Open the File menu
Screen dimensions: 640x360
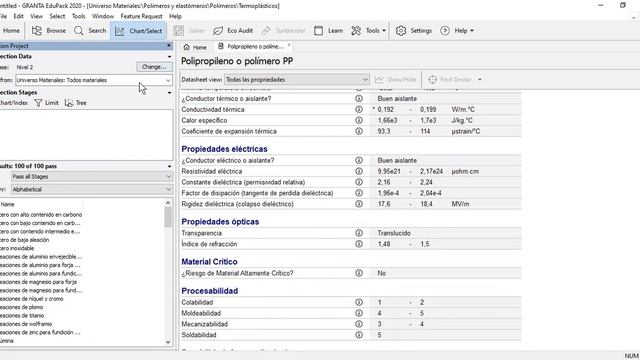click(3, 16)
